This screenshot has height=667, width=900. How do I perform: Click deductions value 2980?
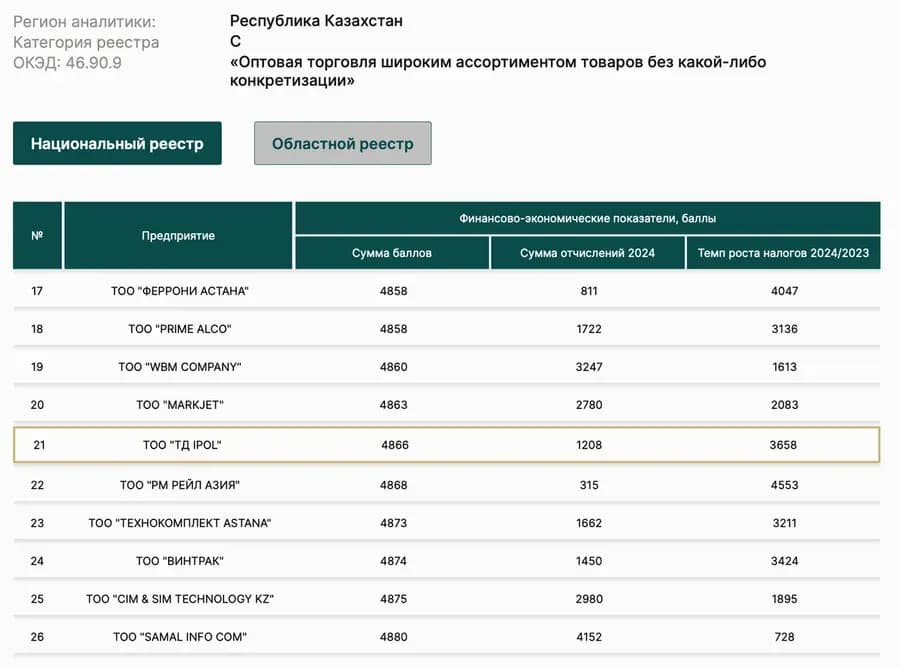(x=589, y=599)
